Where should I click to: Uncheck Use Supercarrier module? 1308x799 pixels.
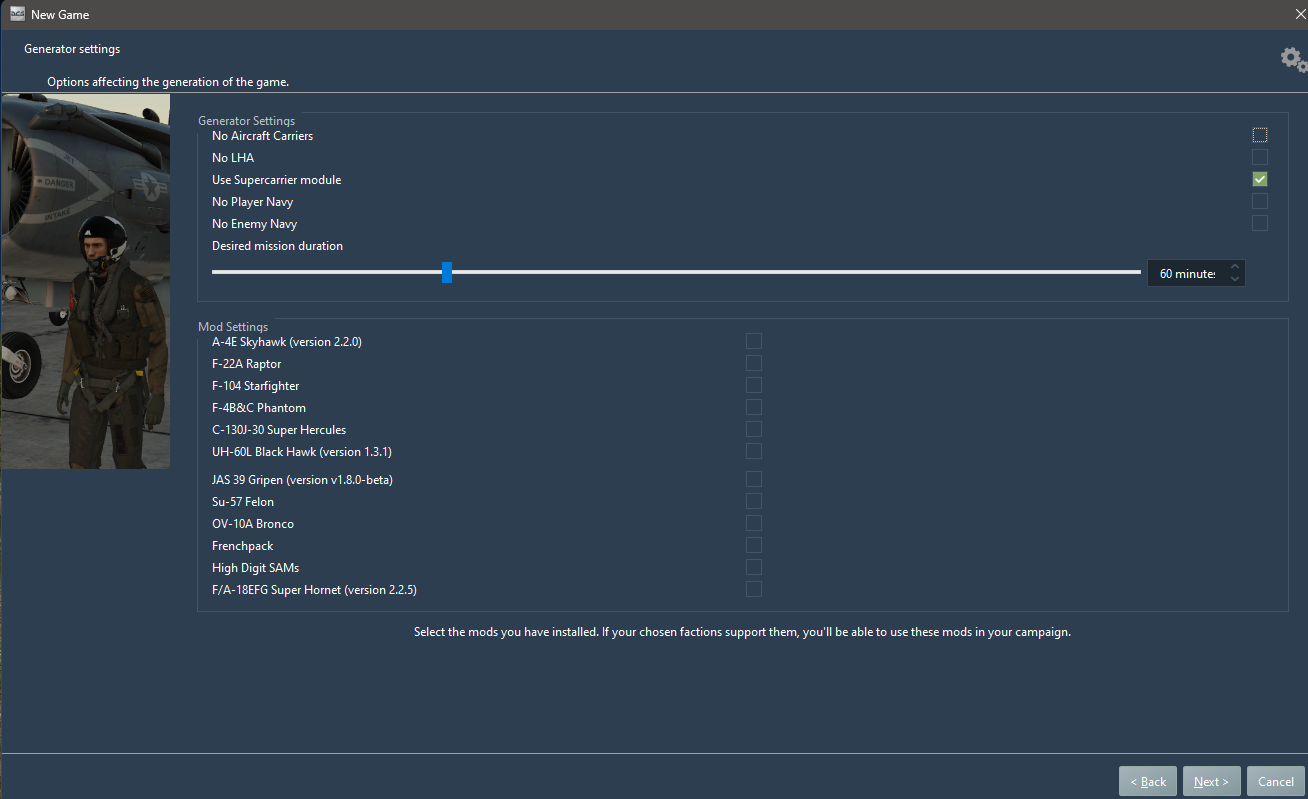coord(1260,179)
